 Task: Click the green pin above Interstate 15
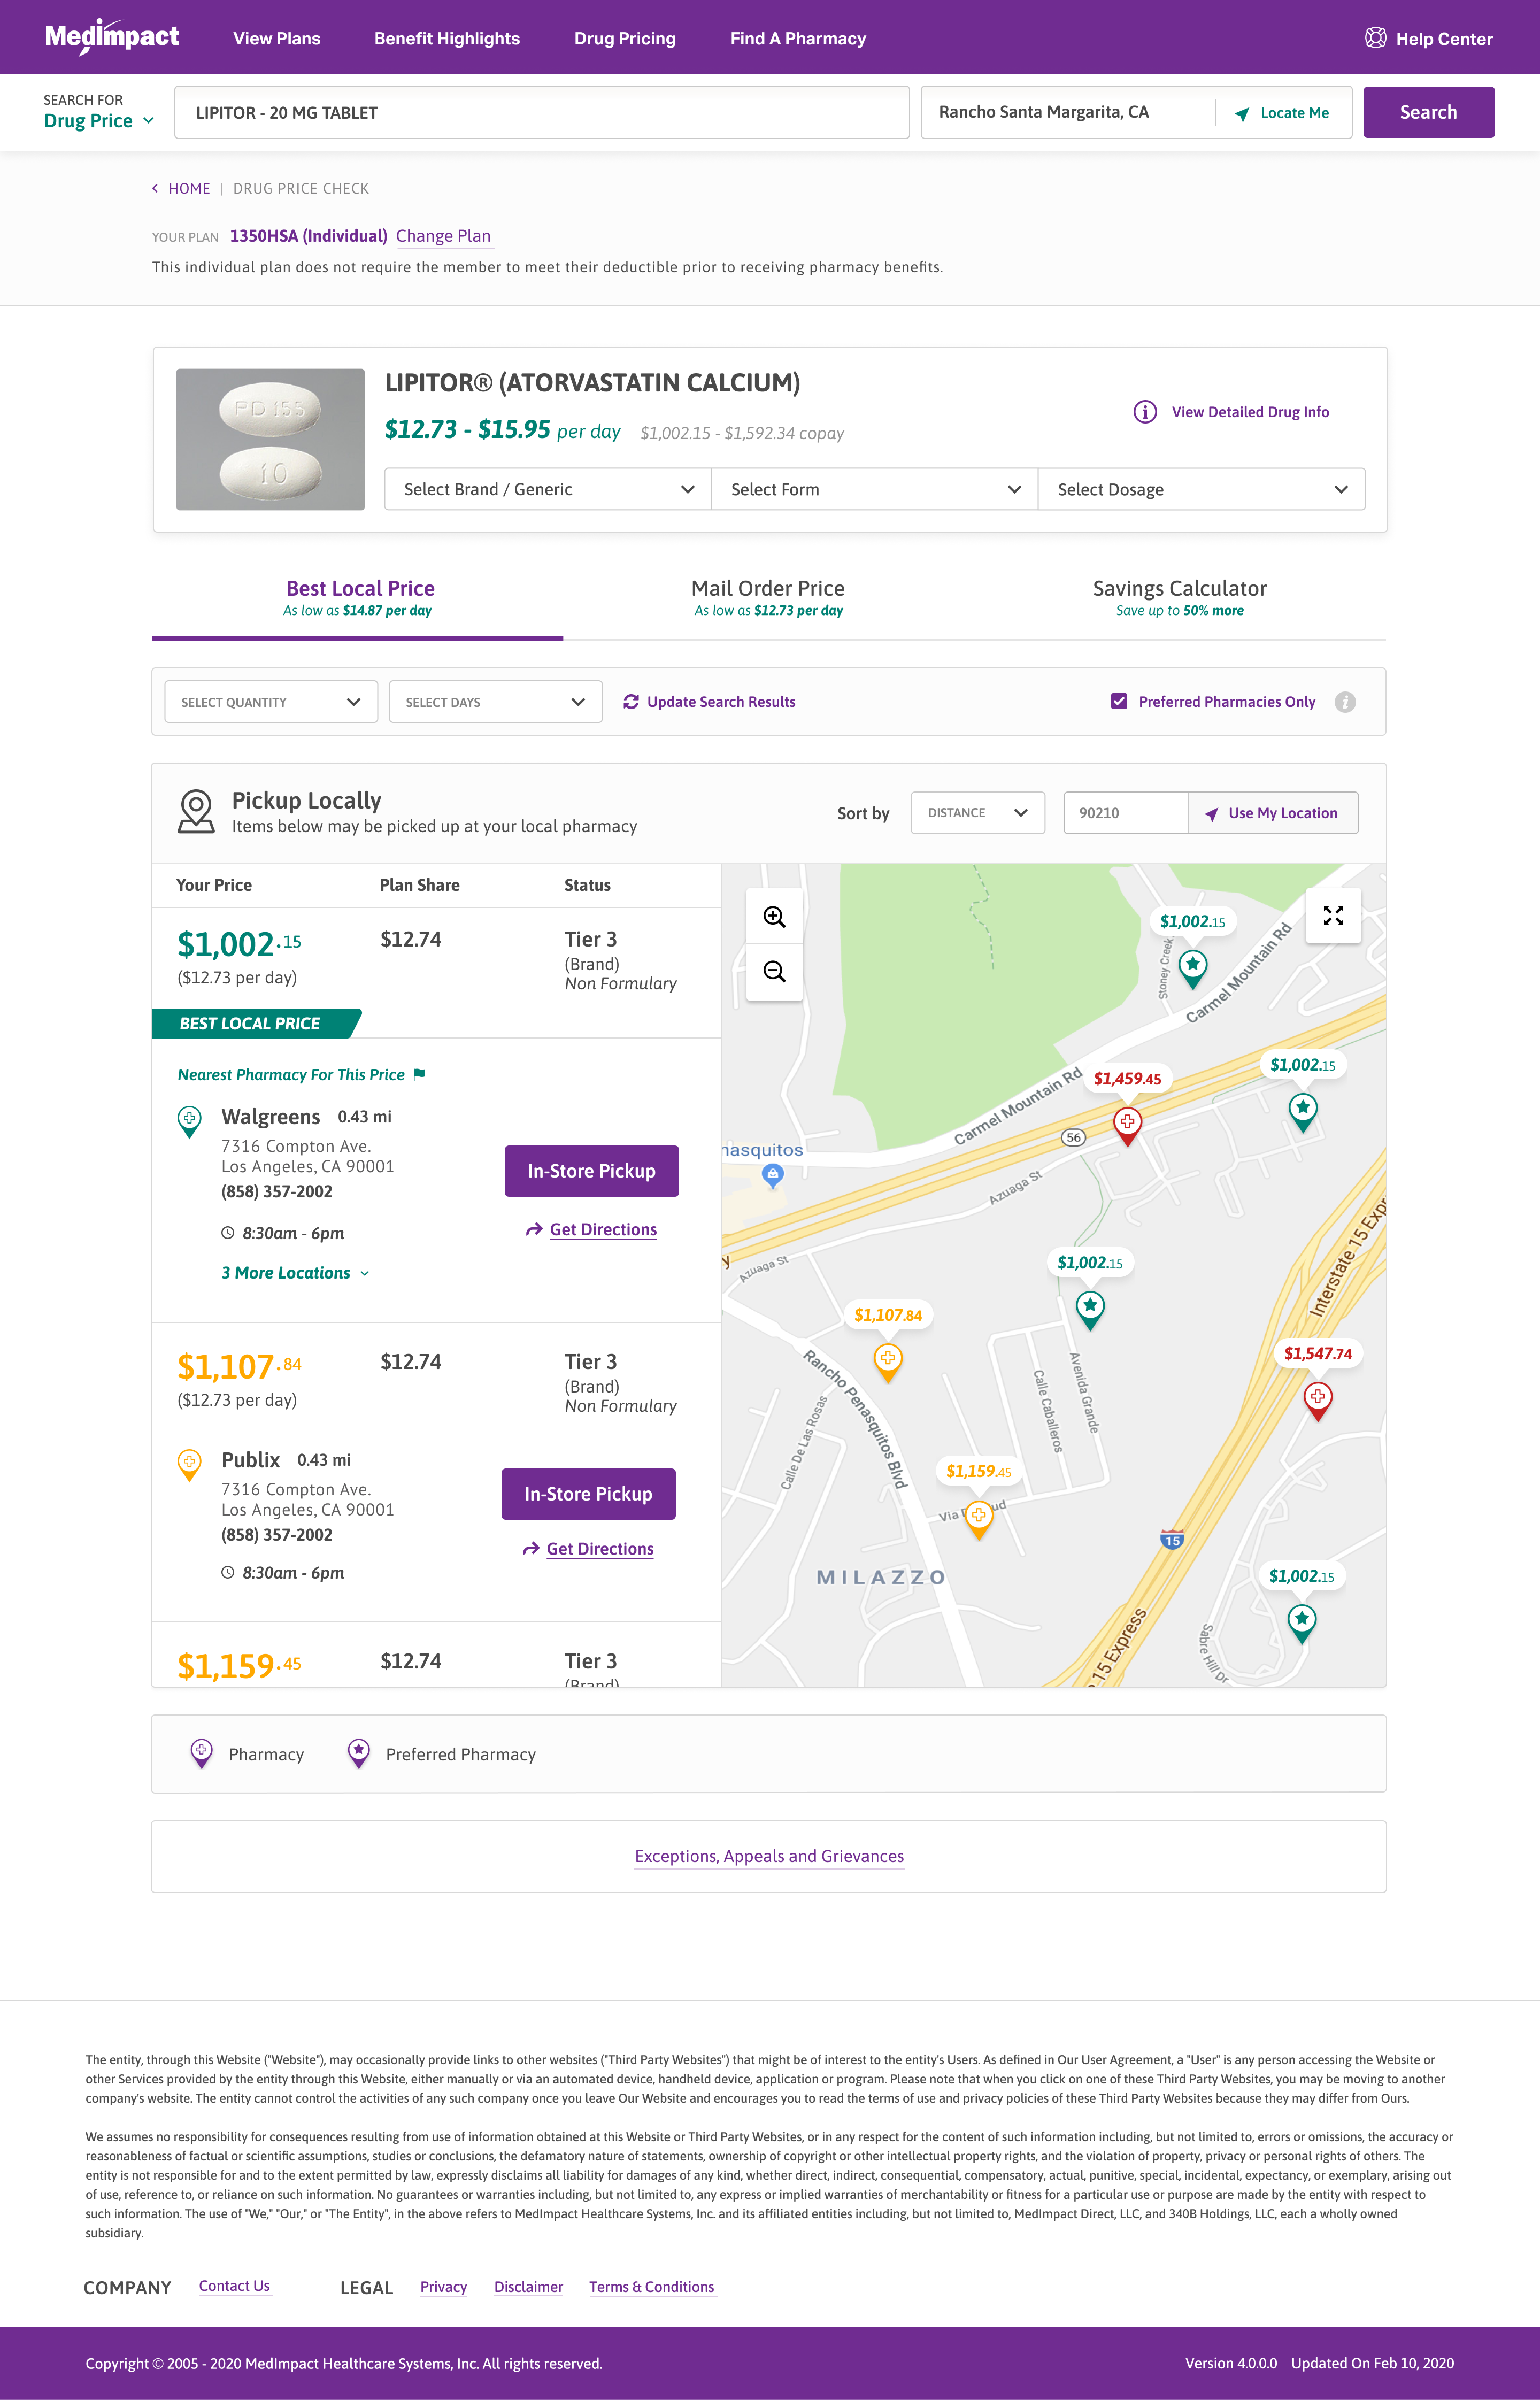click(x=1302, y=1111)
